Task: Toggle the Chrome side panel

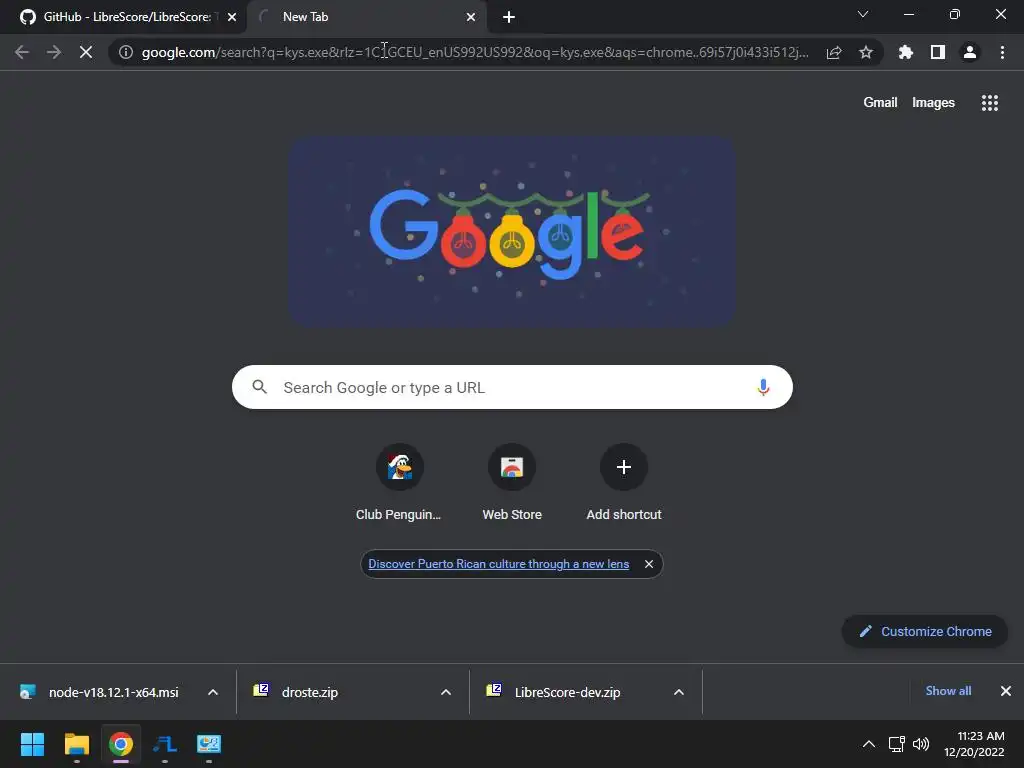Action: tap(938, 52)
